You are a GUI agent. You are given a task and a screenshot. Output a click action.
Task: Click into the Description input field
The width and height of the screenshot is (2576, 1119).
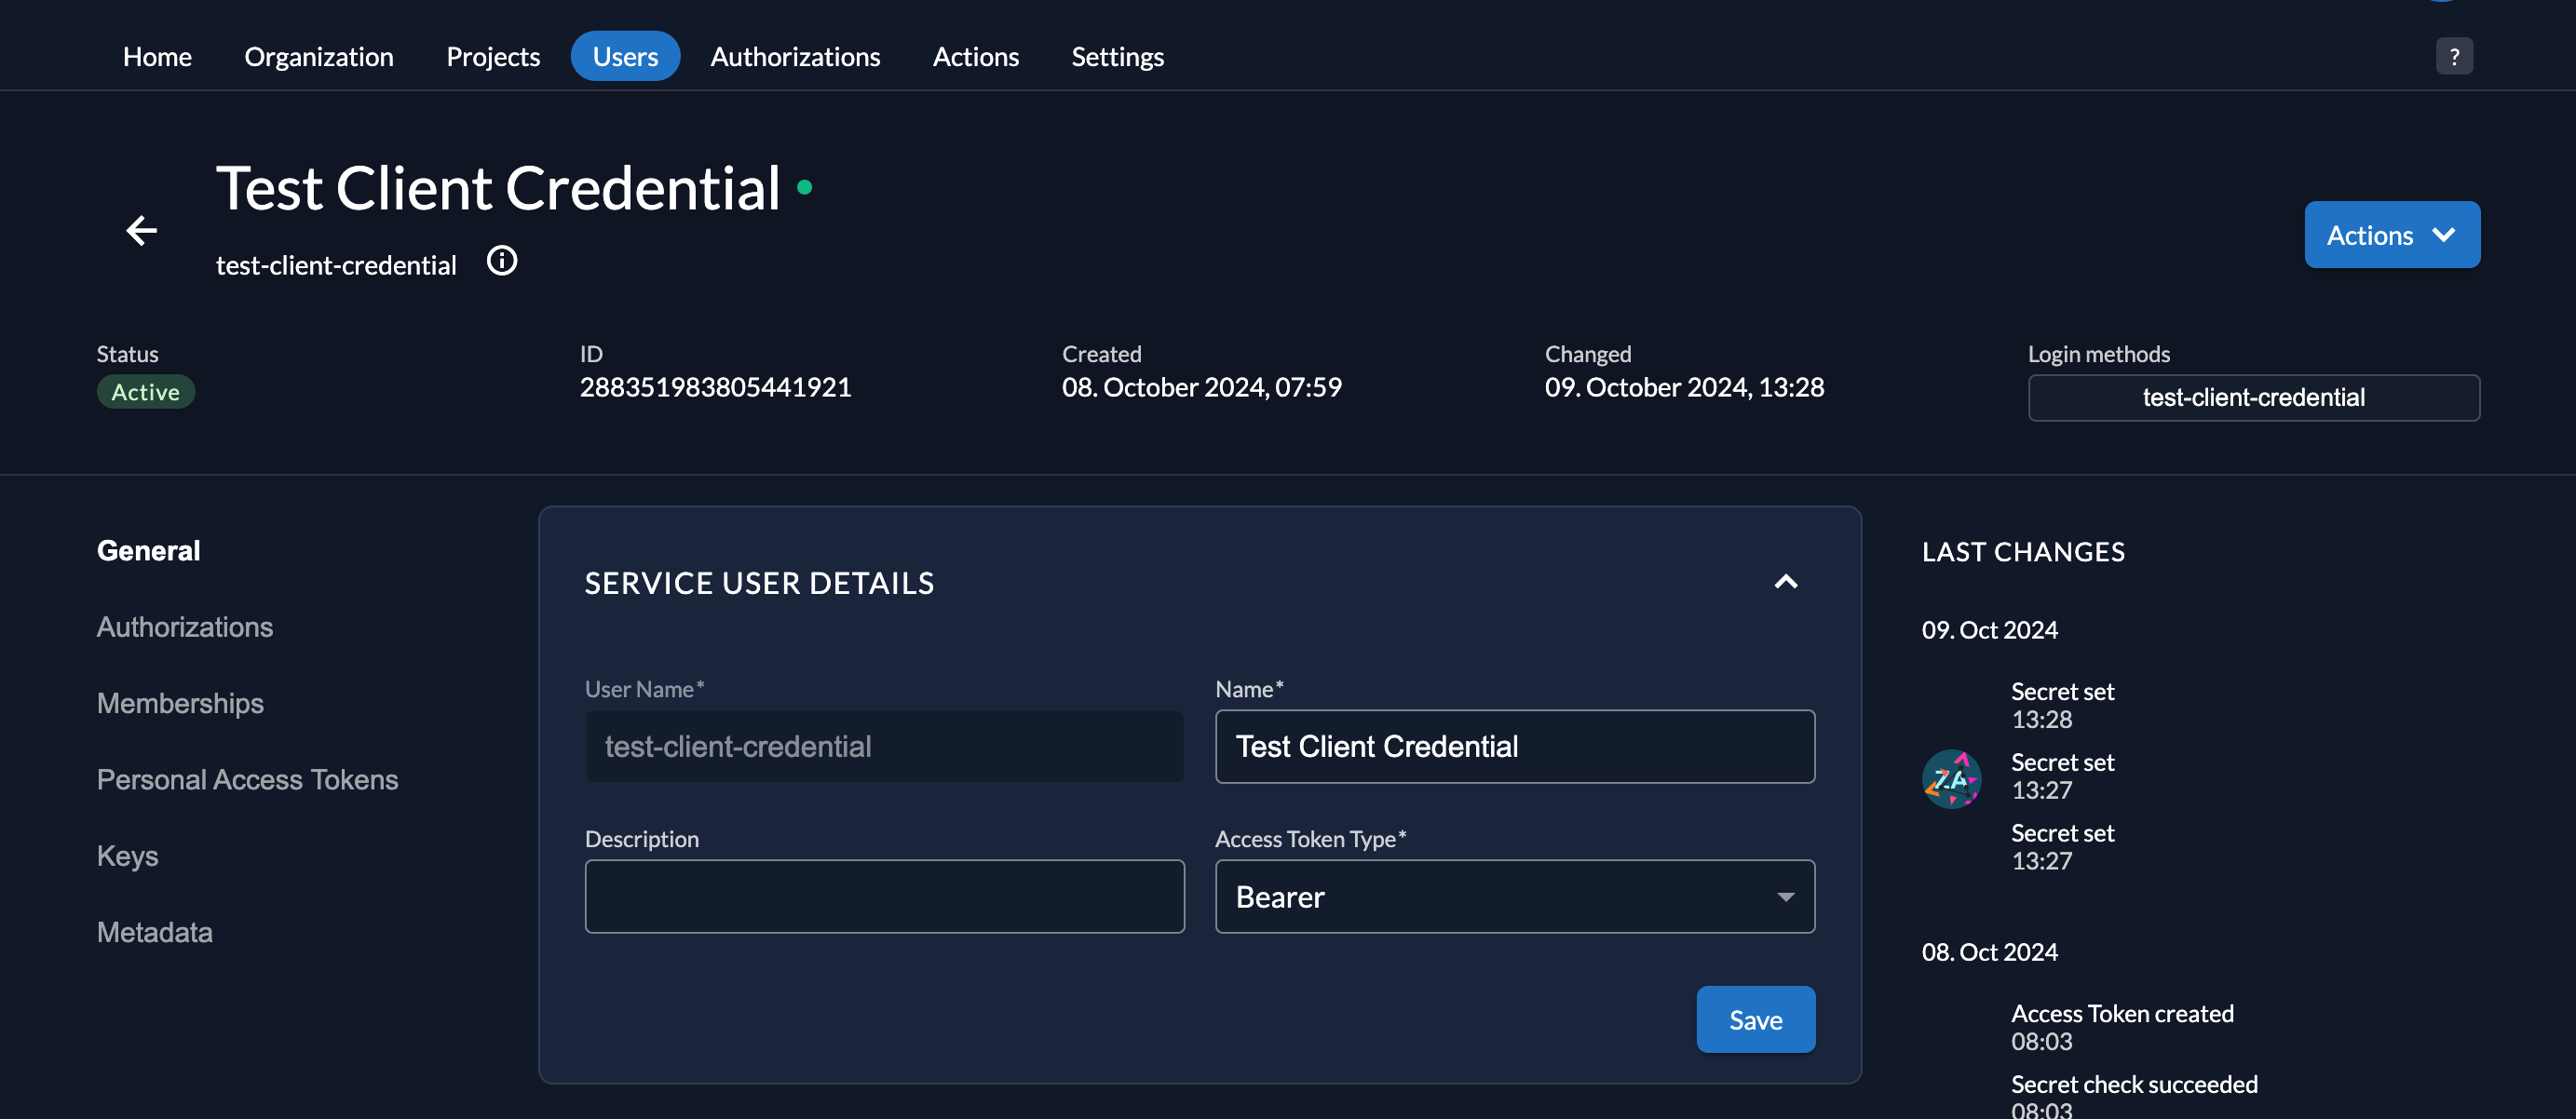884,896
